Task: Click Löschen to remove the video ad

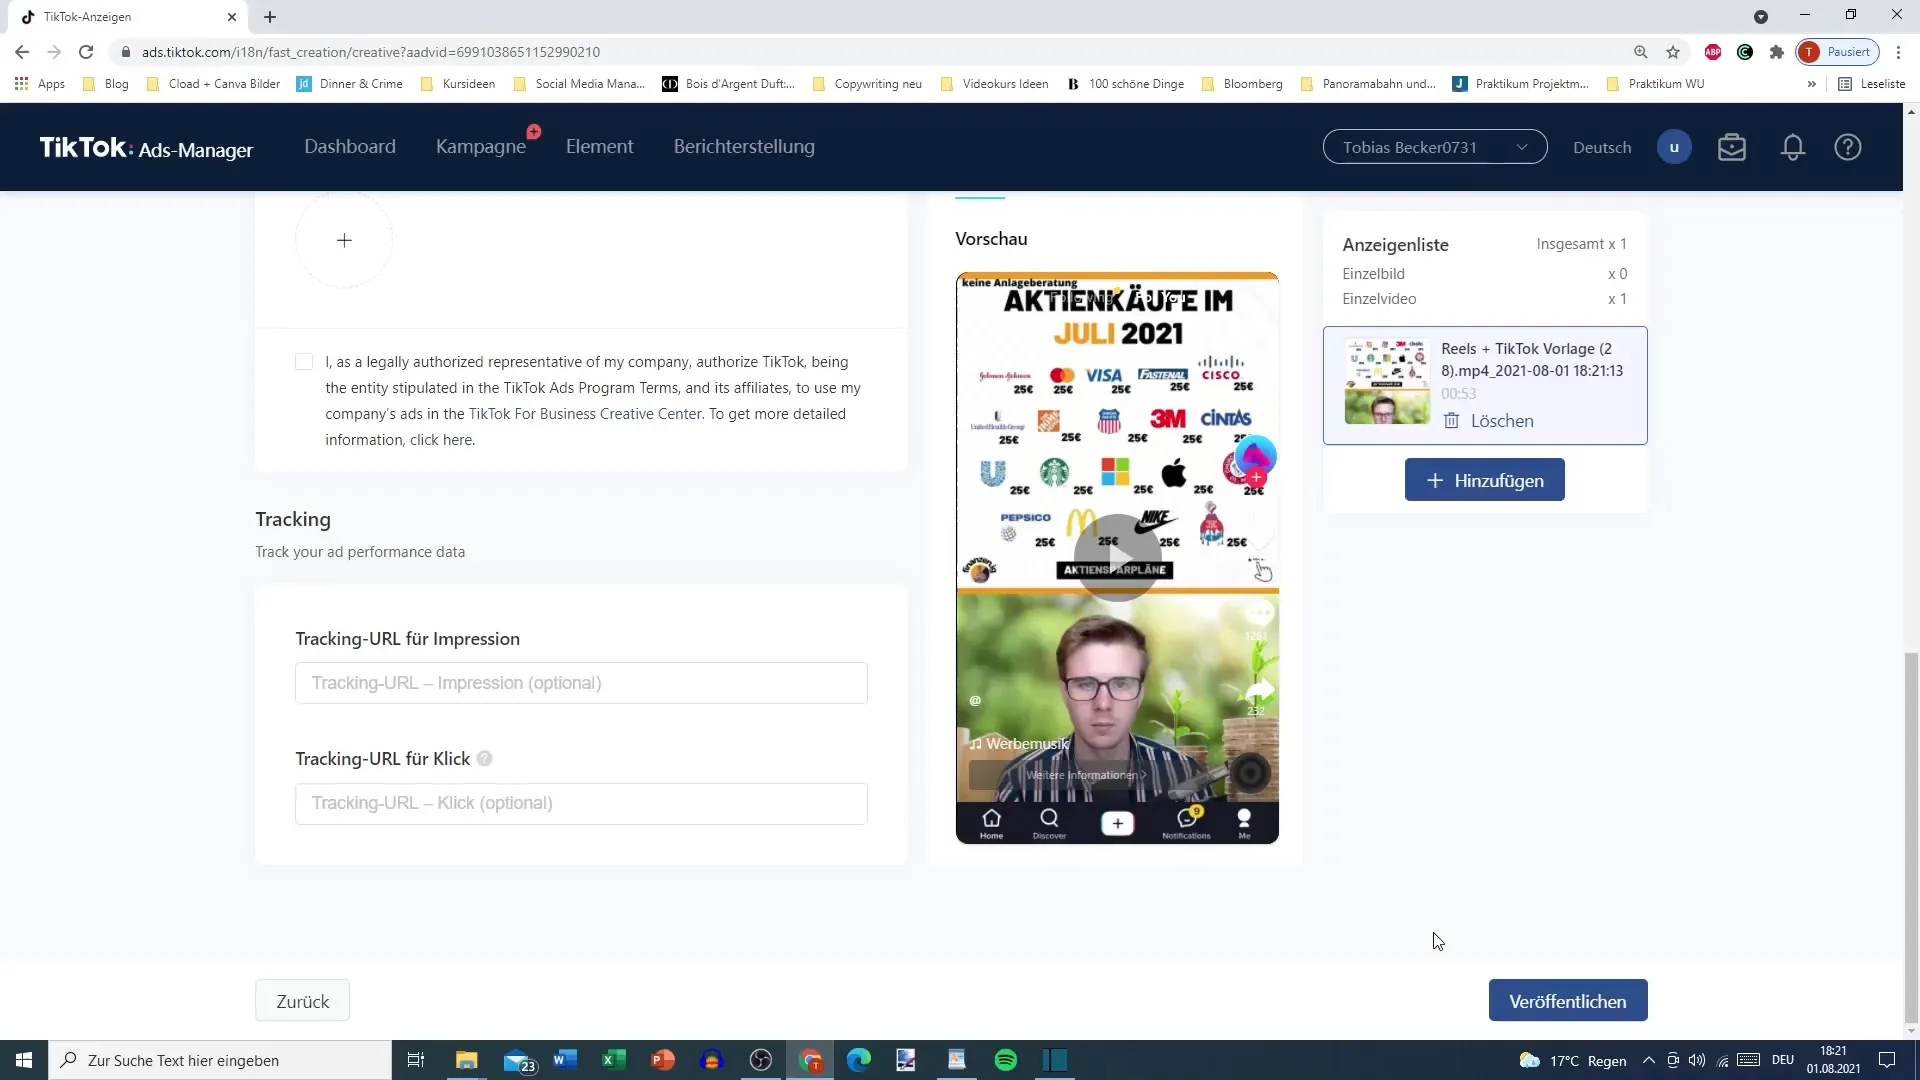Action: [1502, 421]
